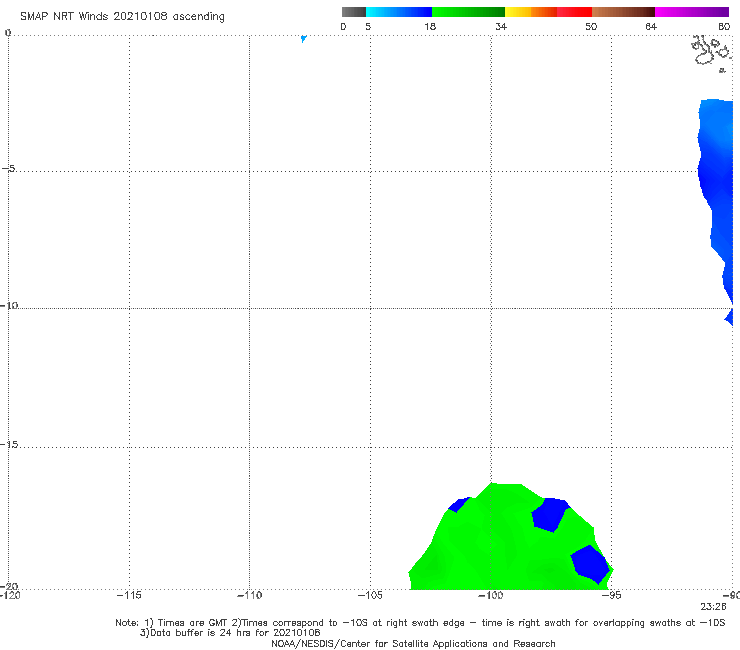740x650 pixels.
Task: Click the title 'SMAP NRT Winds 20210108 ascending'
Action: (x=122, y=17)
